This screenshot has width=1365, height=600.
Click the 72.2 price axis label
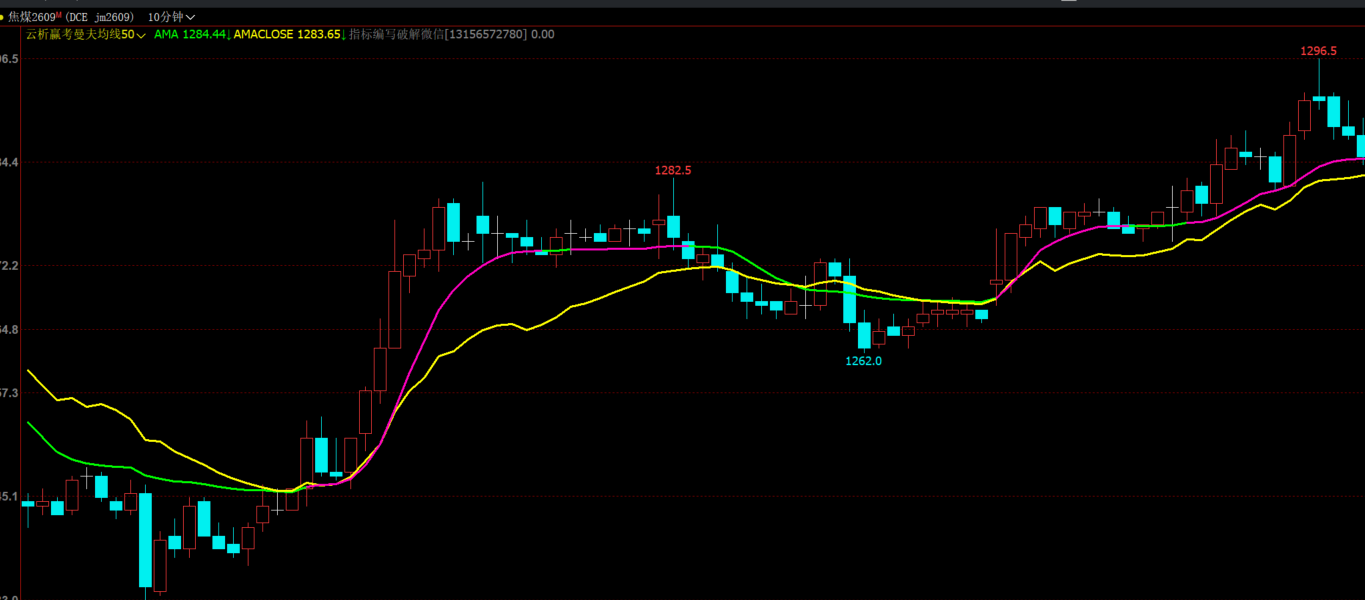coord(9,266)
